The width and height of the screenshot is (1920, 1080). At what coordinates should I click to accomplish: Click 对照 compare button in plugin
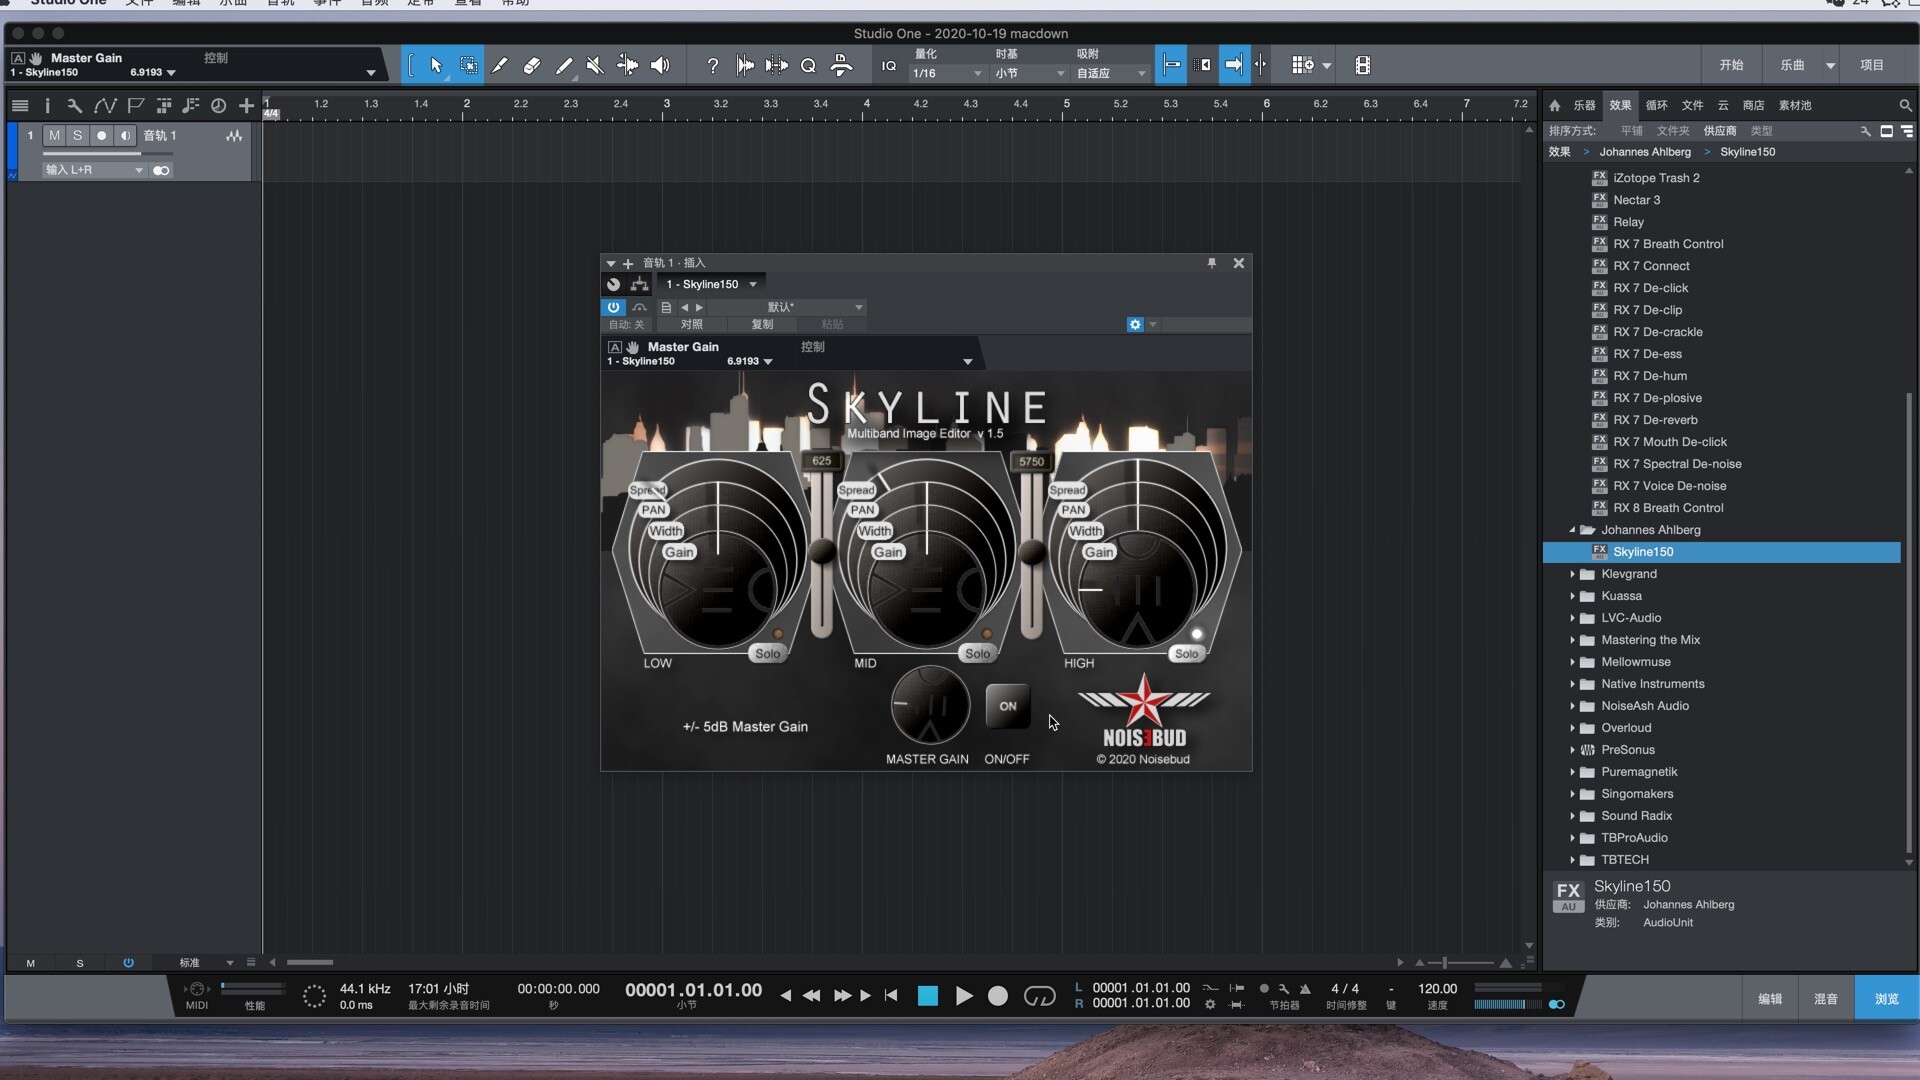point(691,325)
